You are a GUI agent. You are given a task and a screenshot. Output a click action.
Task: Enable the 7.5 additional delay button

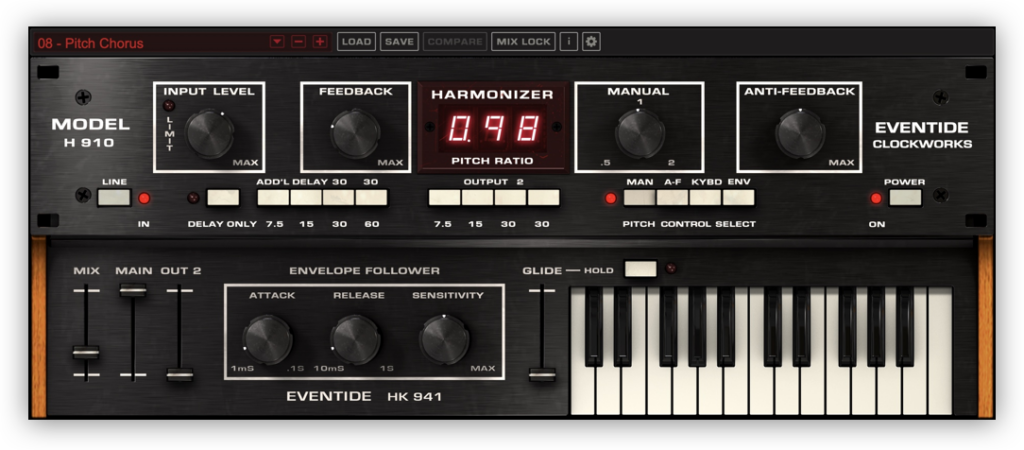(x=274, y=197)
